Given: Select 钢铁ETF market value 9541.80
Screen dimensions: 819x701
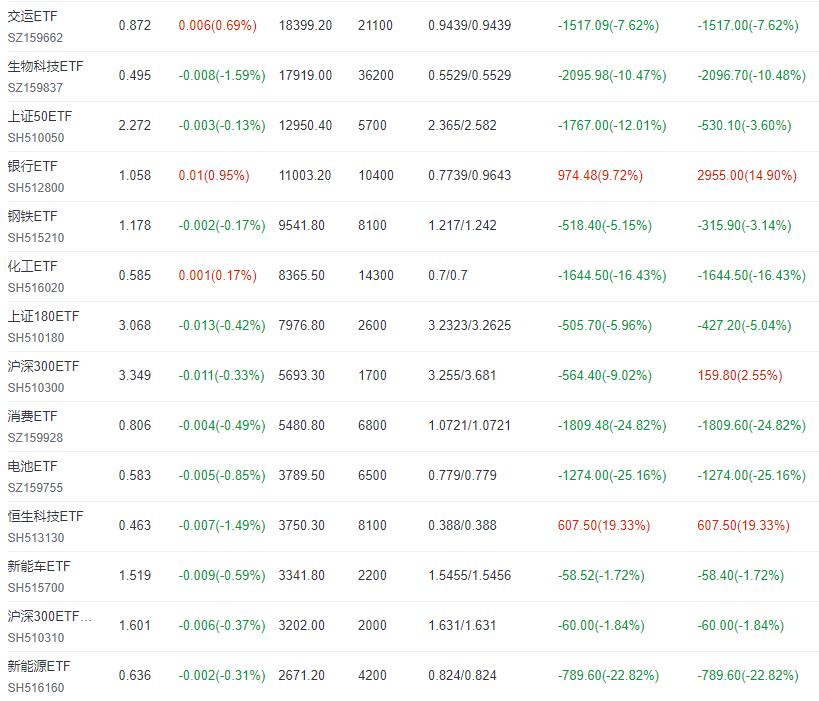Looking at the screenshot, I should point(301,226).
